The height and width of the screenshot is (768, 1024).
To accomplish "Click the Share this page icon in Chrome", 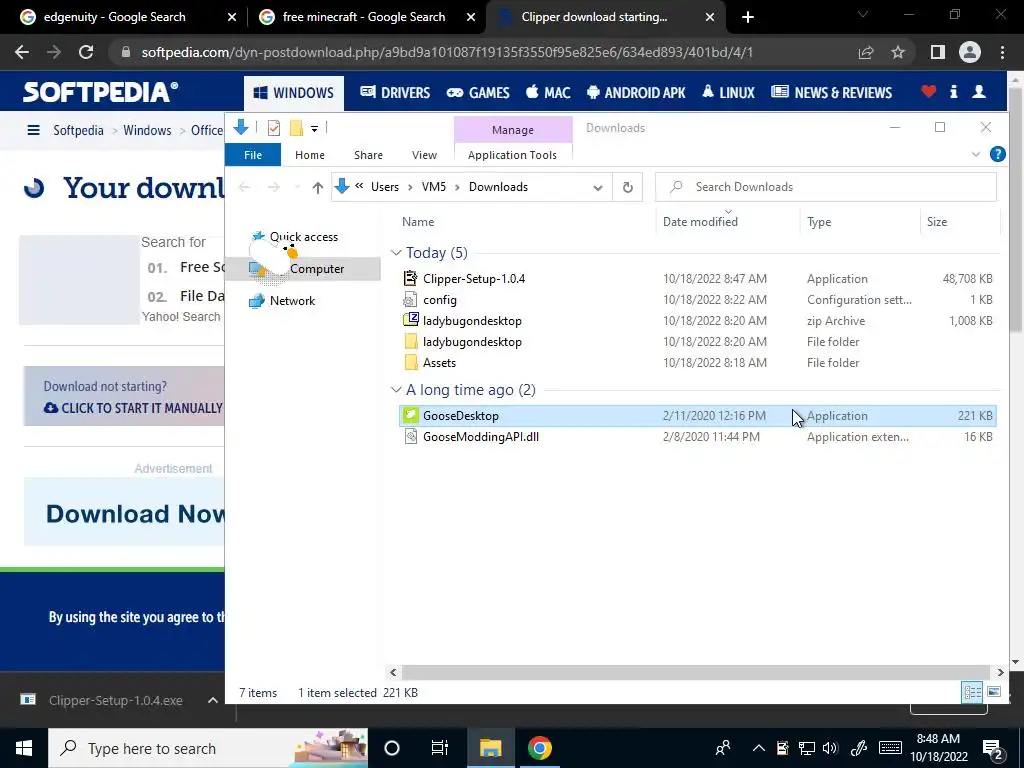I will [x=866, y=52].
